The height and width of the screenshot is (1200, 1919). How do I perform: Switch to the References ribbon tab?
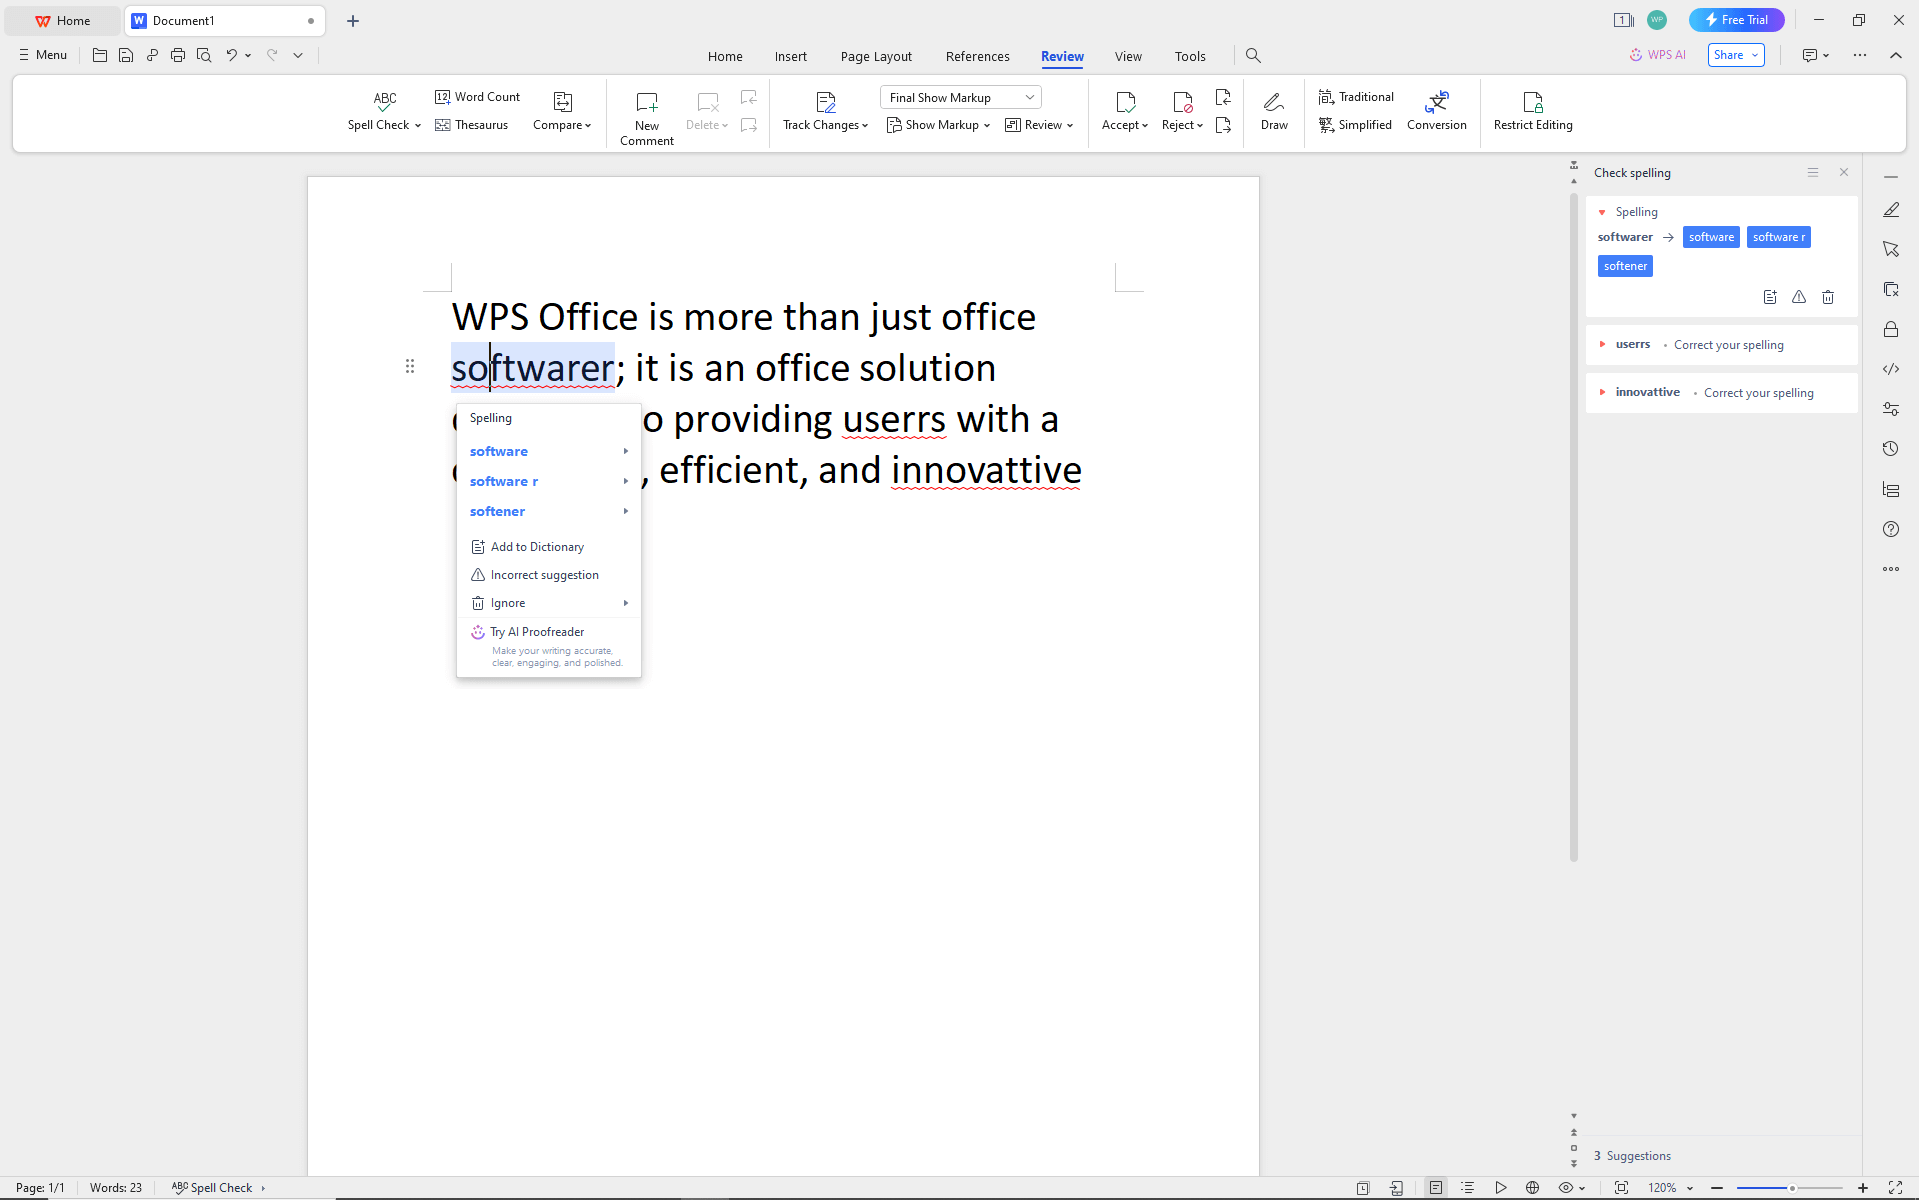click(x=977, y=56)
